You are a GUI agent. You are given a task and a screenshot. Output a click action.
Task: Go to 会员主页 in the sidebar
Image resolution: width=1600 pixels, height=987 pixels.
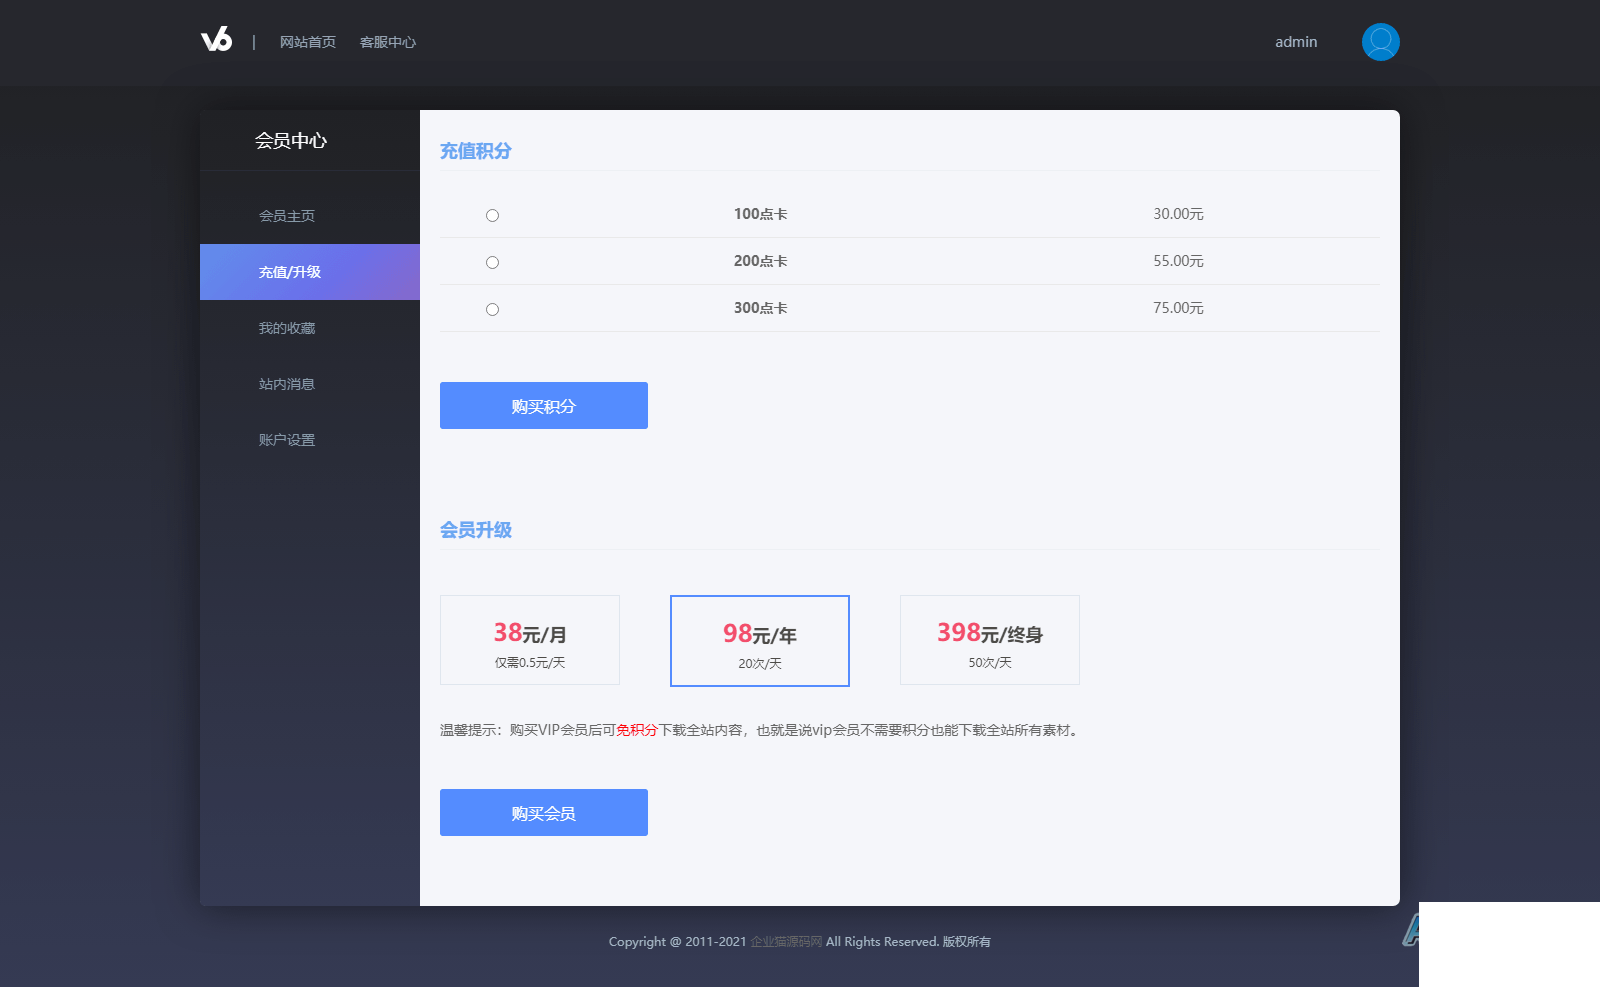pos(287,216)
